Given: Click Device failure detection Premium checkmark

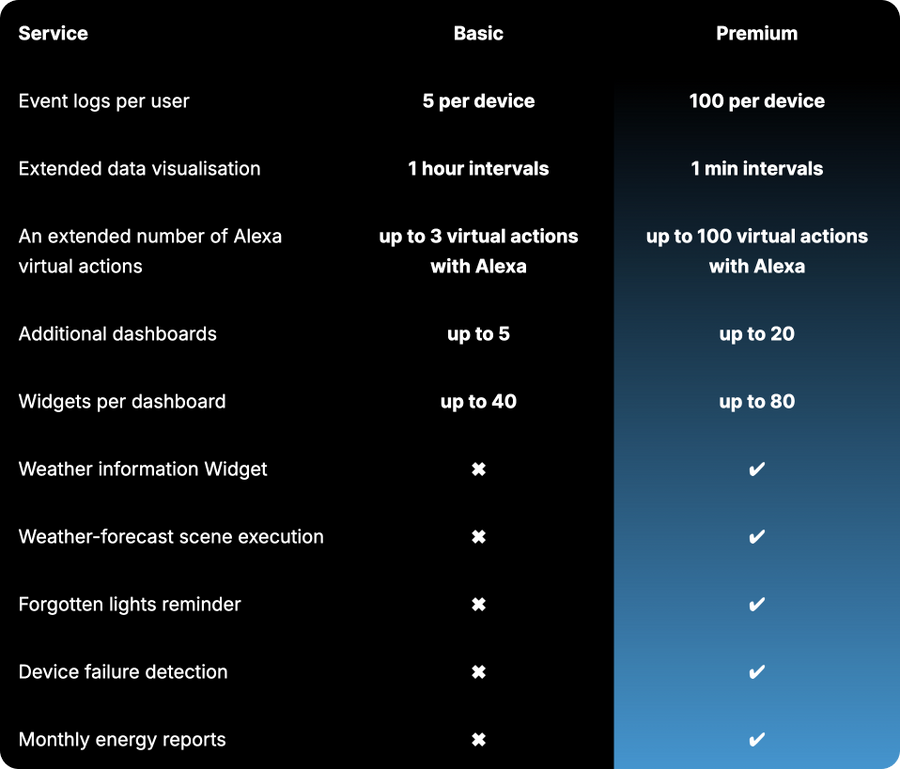Looking at the screenshot, I should [x=757, y=672].
